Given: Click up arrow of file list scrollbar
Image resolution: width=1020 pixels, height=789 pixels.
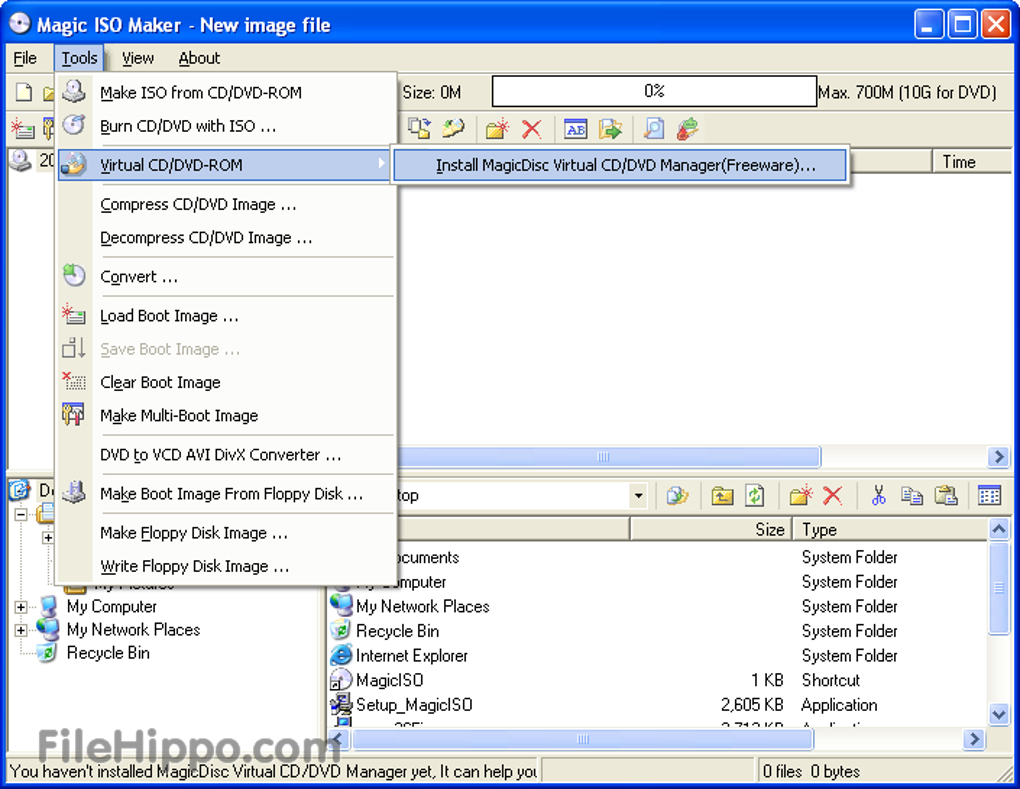Looking at the screenshot, I should pos(999,529).
